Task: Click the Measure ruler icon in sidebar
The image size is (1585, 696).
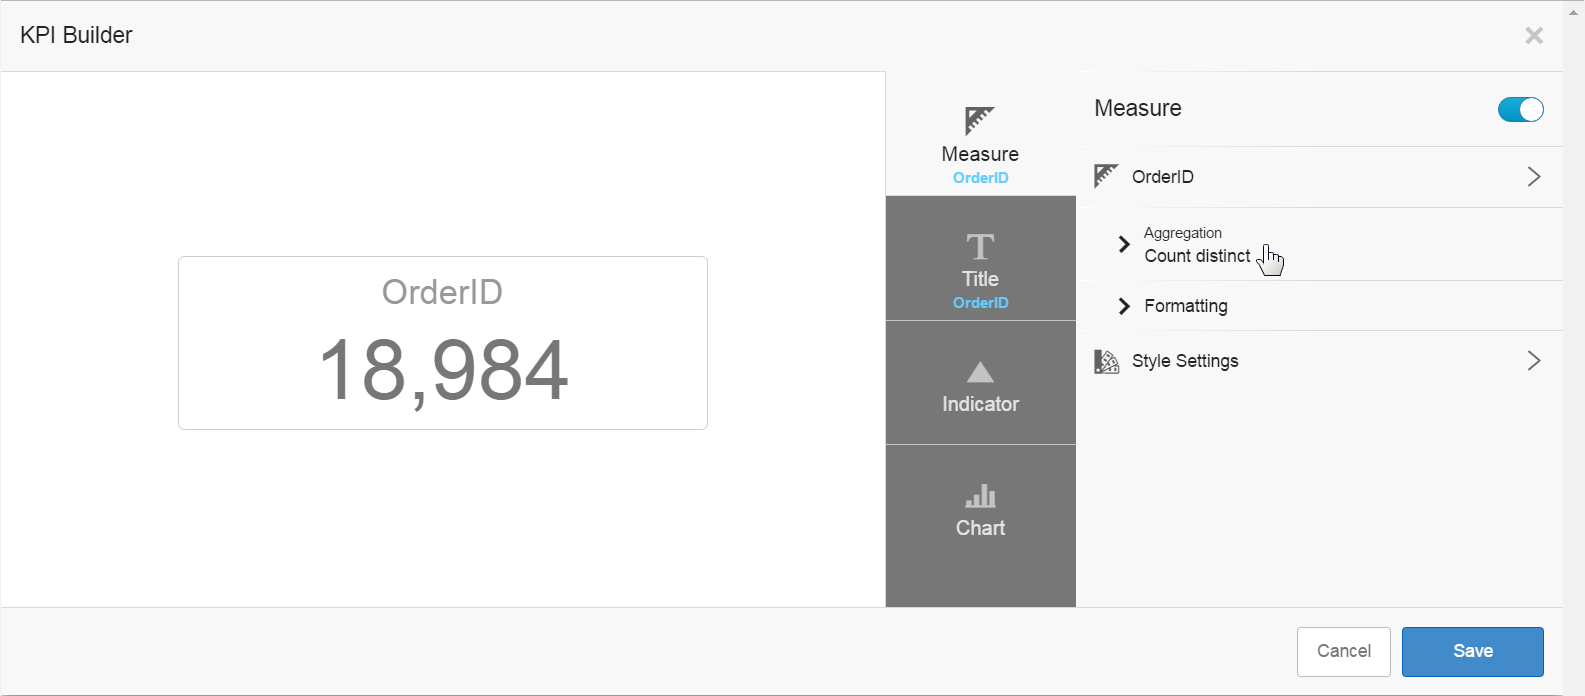Action: pos(979,120)
